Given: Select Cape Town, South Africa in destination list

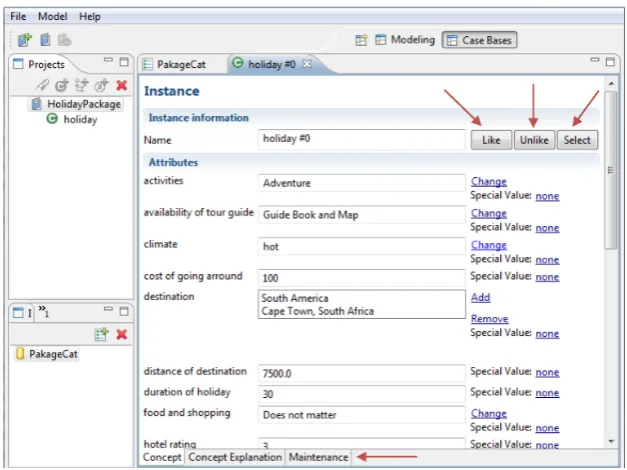Looking at the screenshot, I should pyautogui.click(x=317, y=311).
